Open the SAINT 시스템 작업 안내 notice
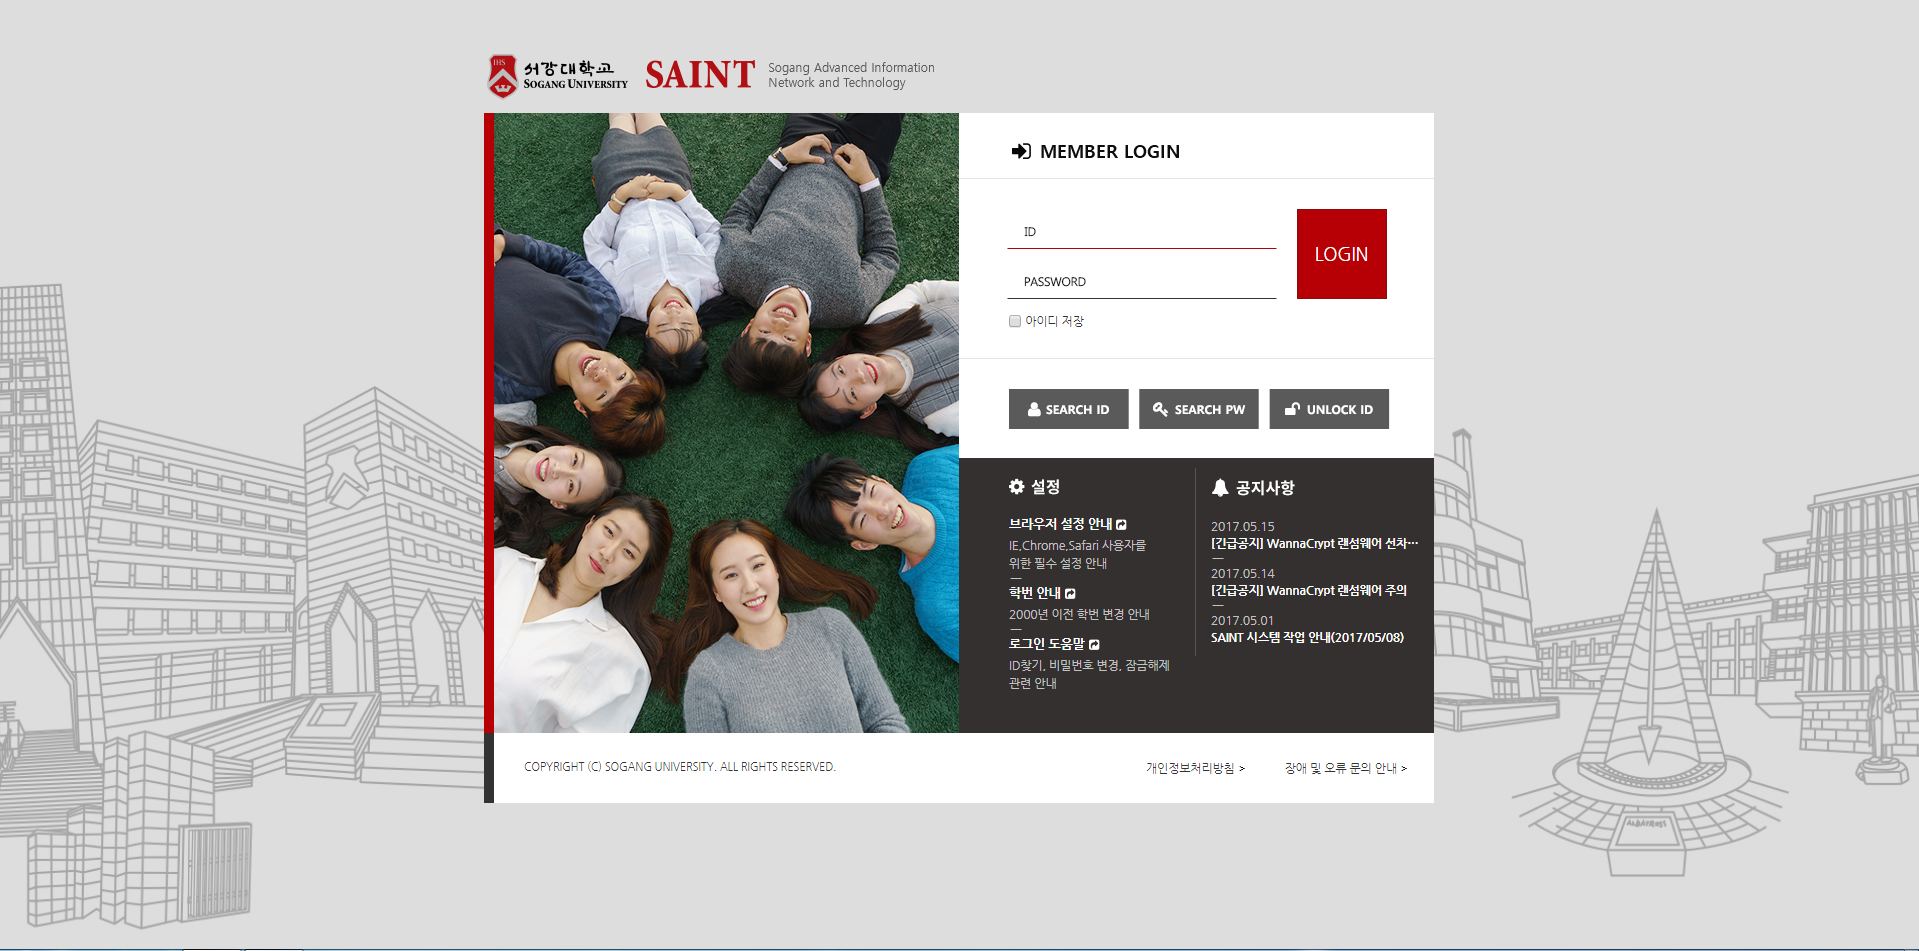The image size is (1919, 951). tap(1307, 638)
